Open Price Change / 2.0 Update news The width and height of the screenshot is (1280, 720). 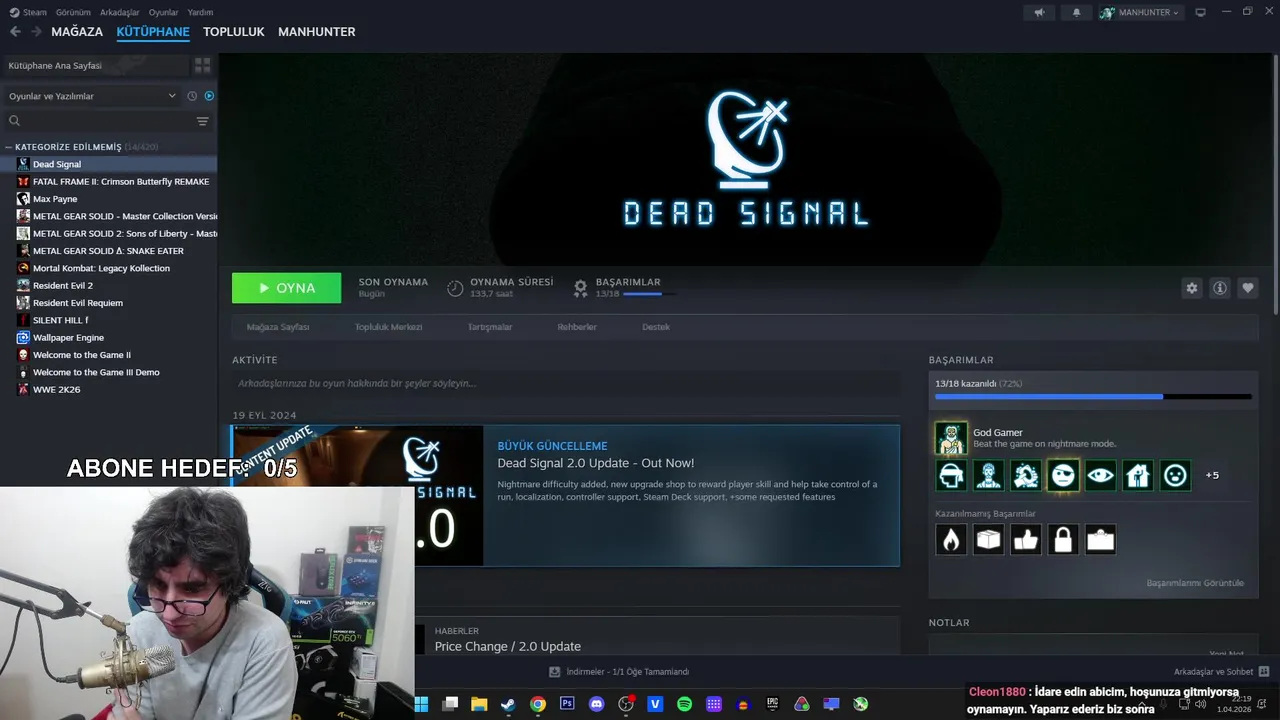507,646
